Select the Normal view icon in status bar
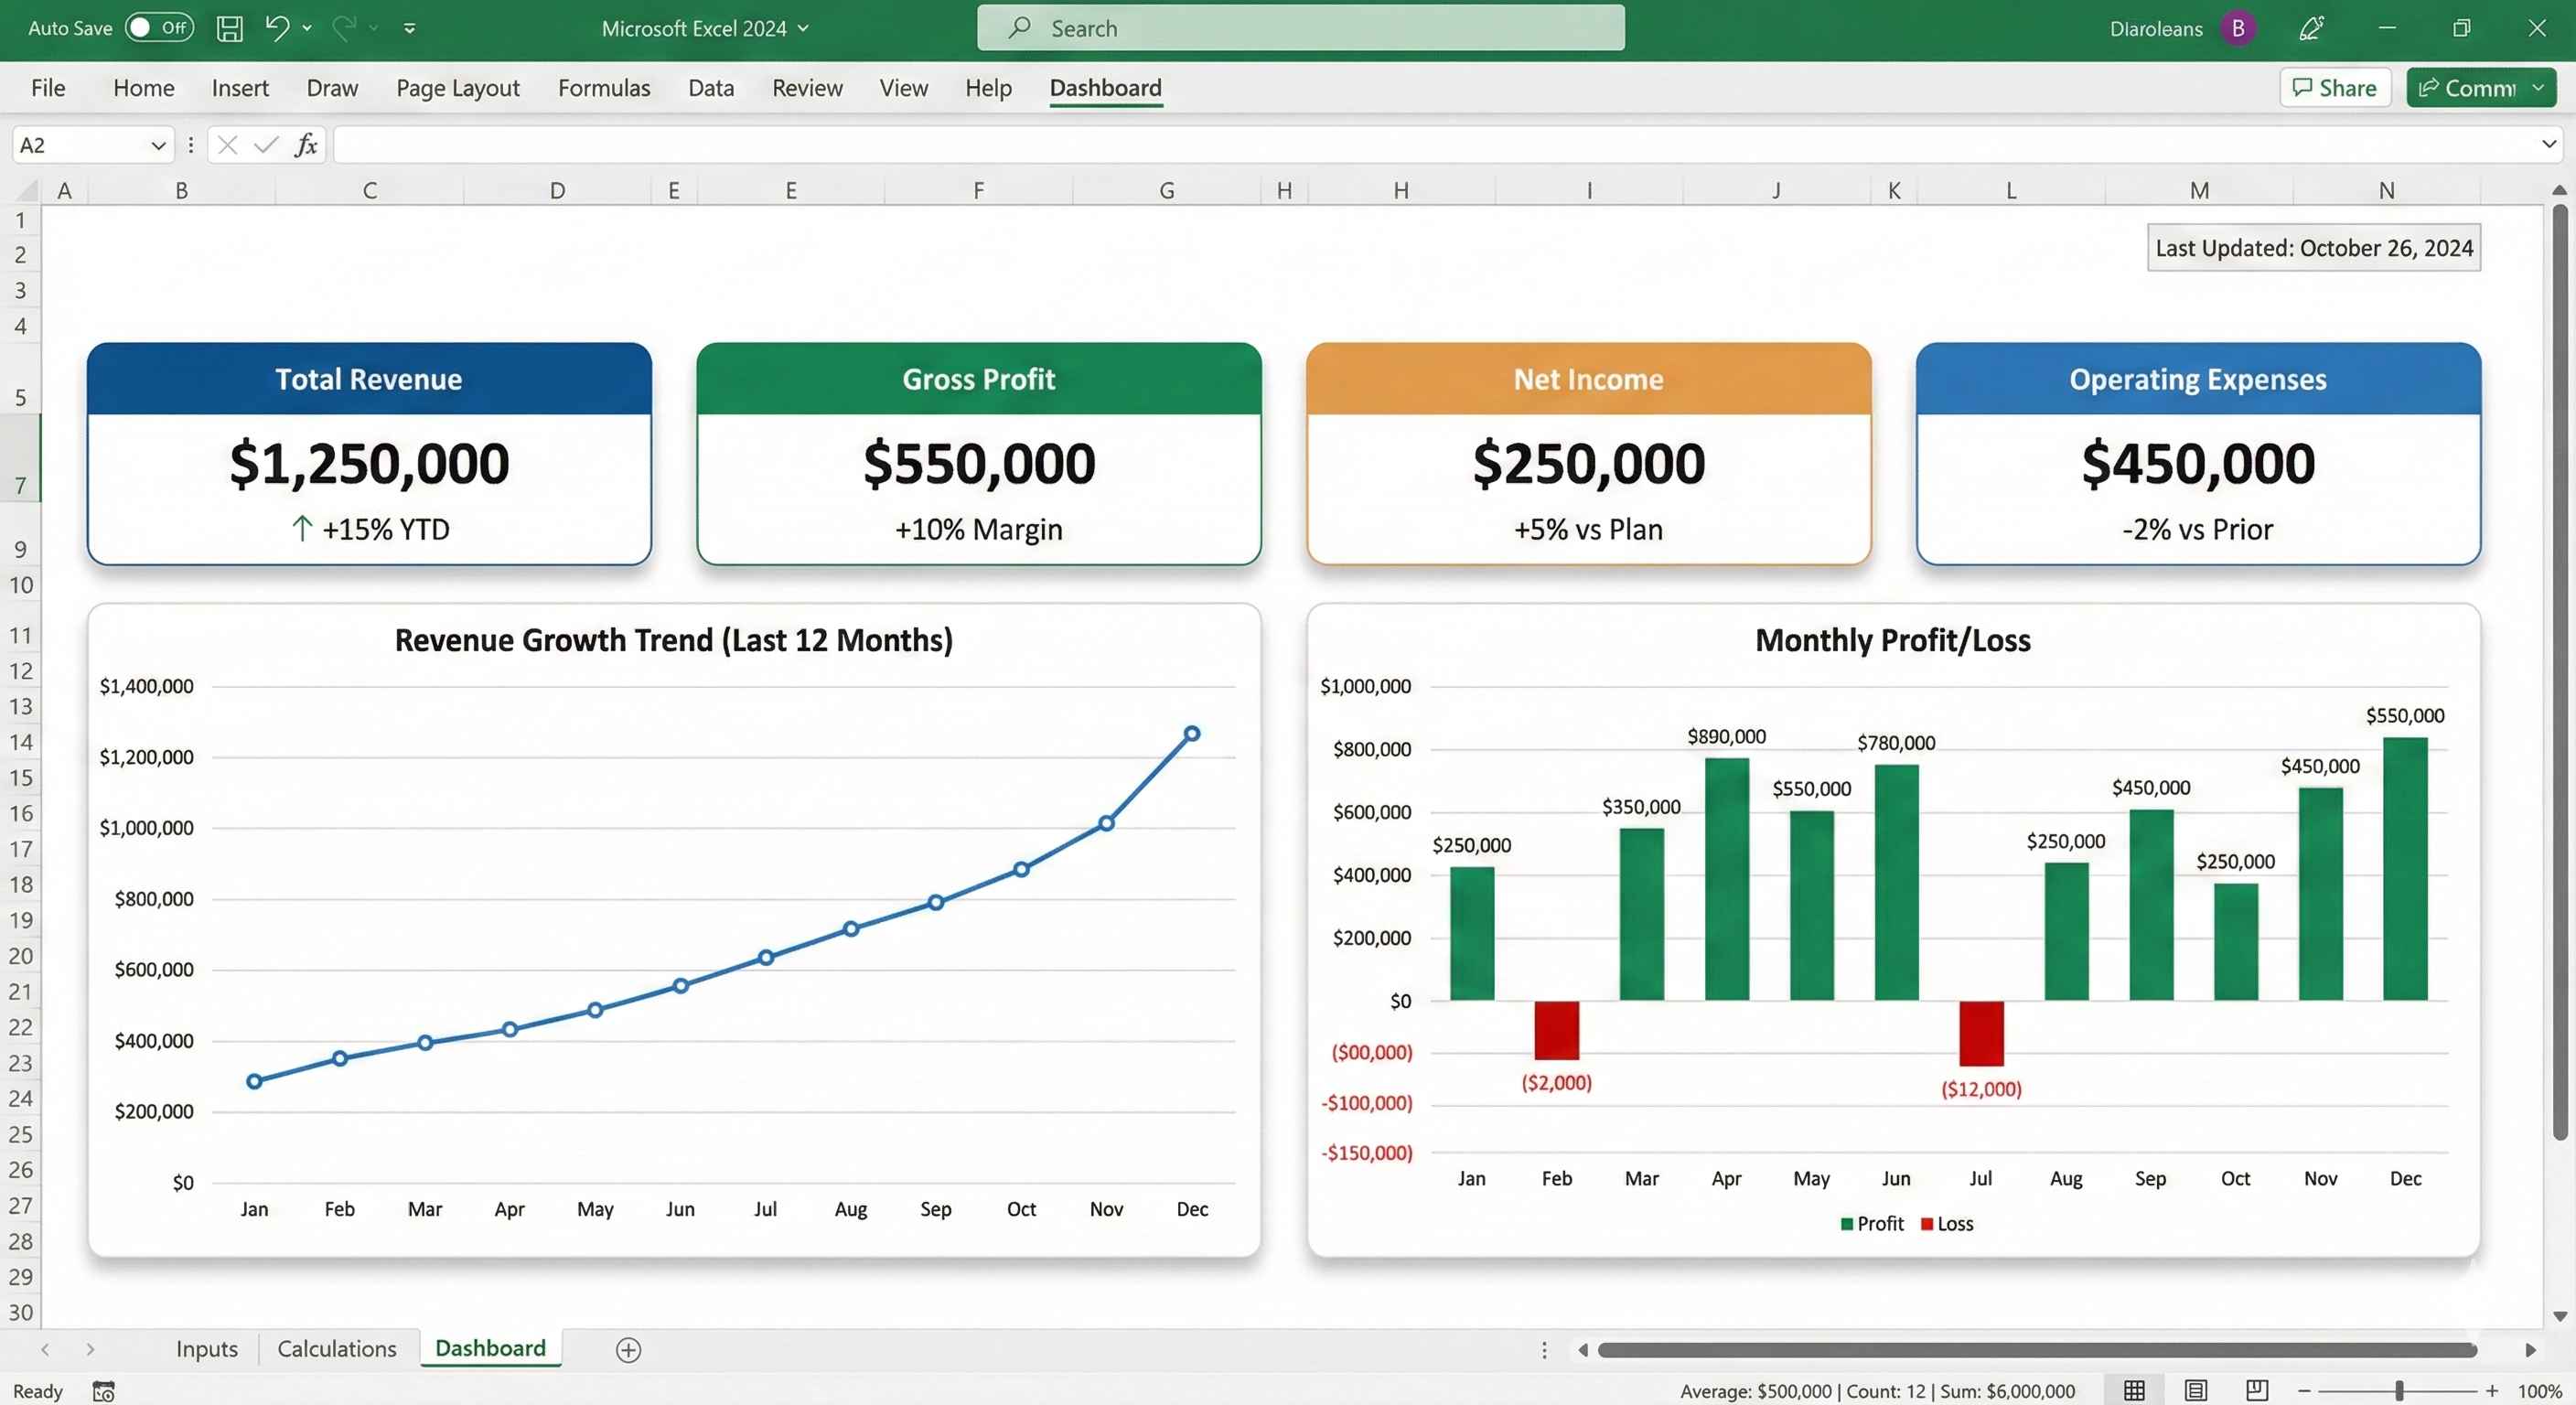Viewport: 2576px width, 1405px height. tap(2134, 1390)
